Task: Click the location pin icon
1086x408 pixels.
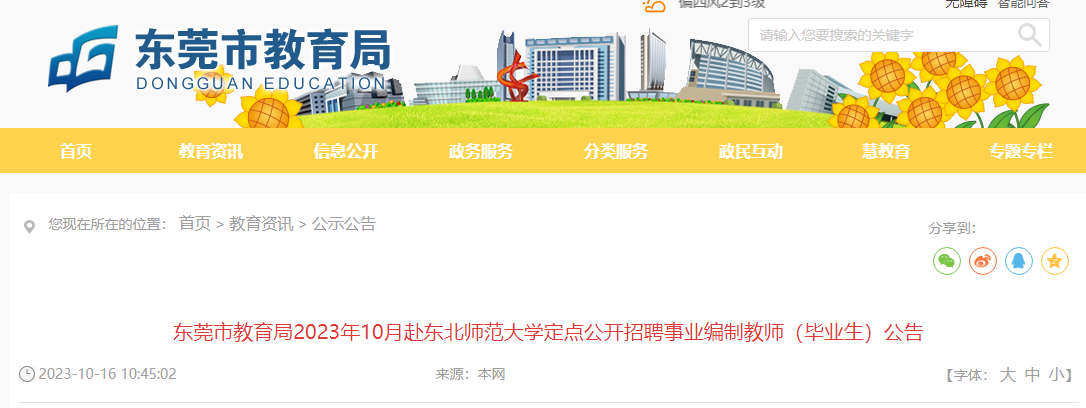Action: (x=29, y=227)
